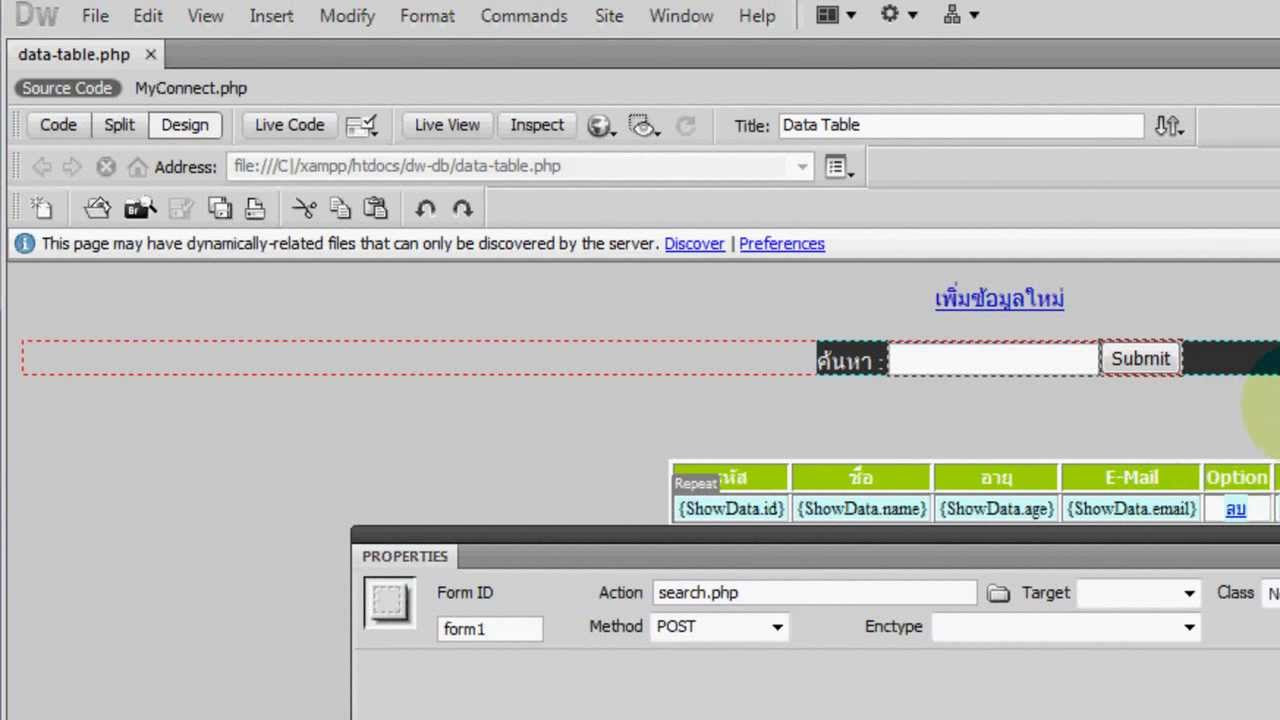Open the Site management icon menu
Viewport: 1280px width, 720px height.
click(x=960, y=15)
